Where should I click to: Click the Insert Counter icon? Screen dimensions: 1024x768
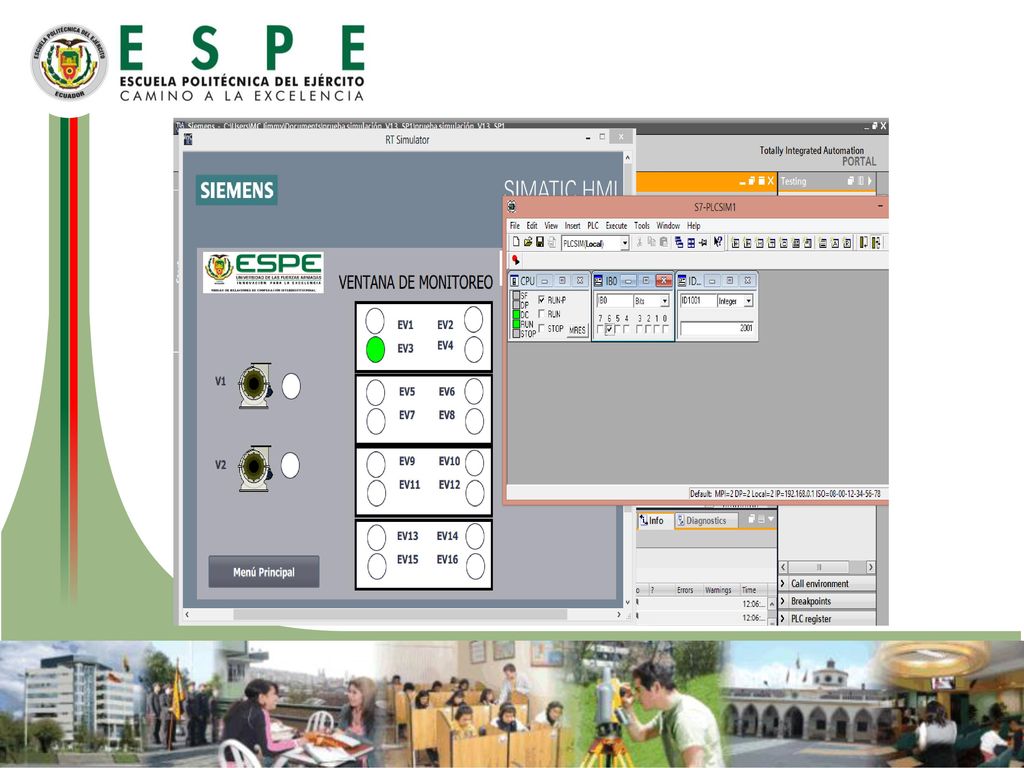coord(784,243)
